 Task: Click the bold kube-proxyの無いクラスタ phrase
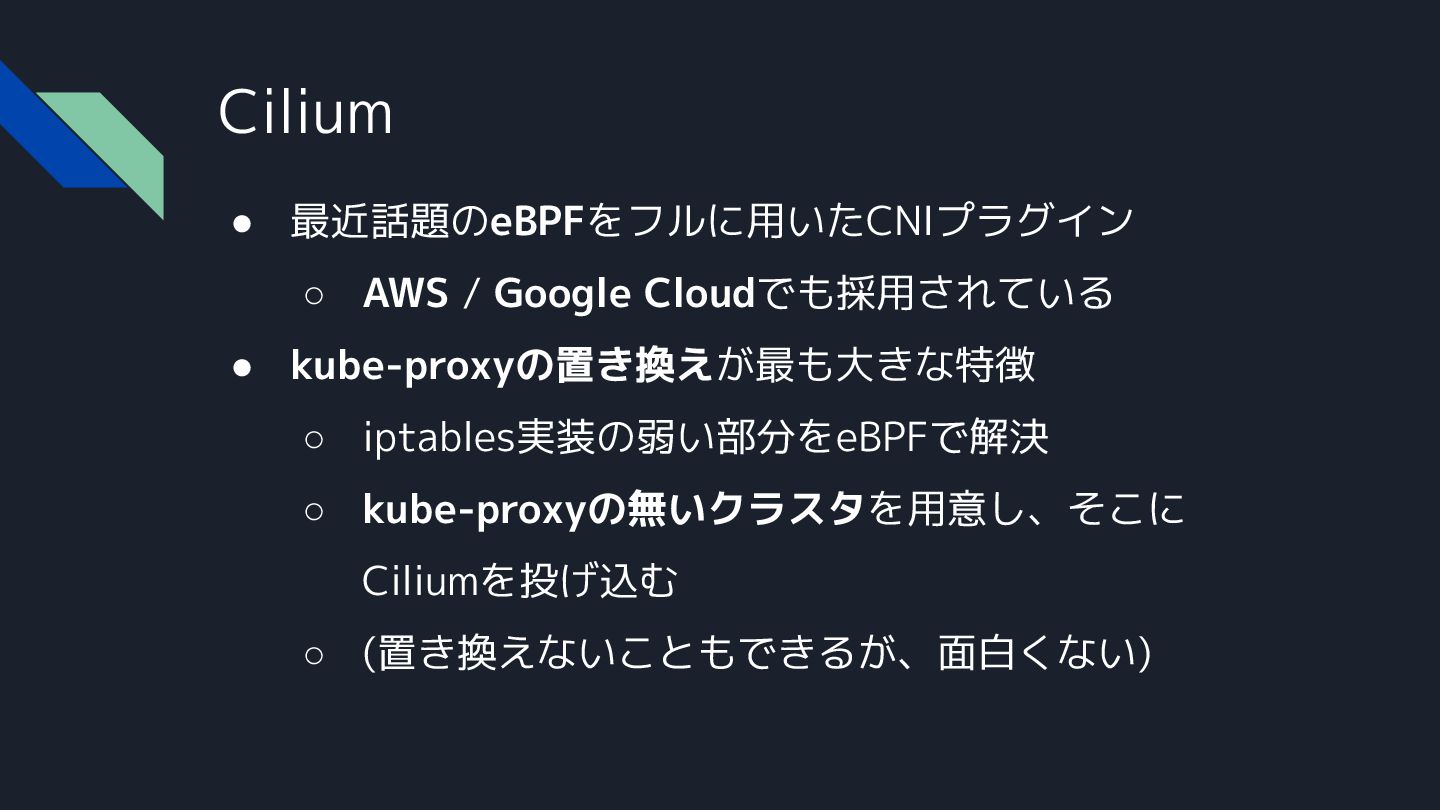[613, 510]
